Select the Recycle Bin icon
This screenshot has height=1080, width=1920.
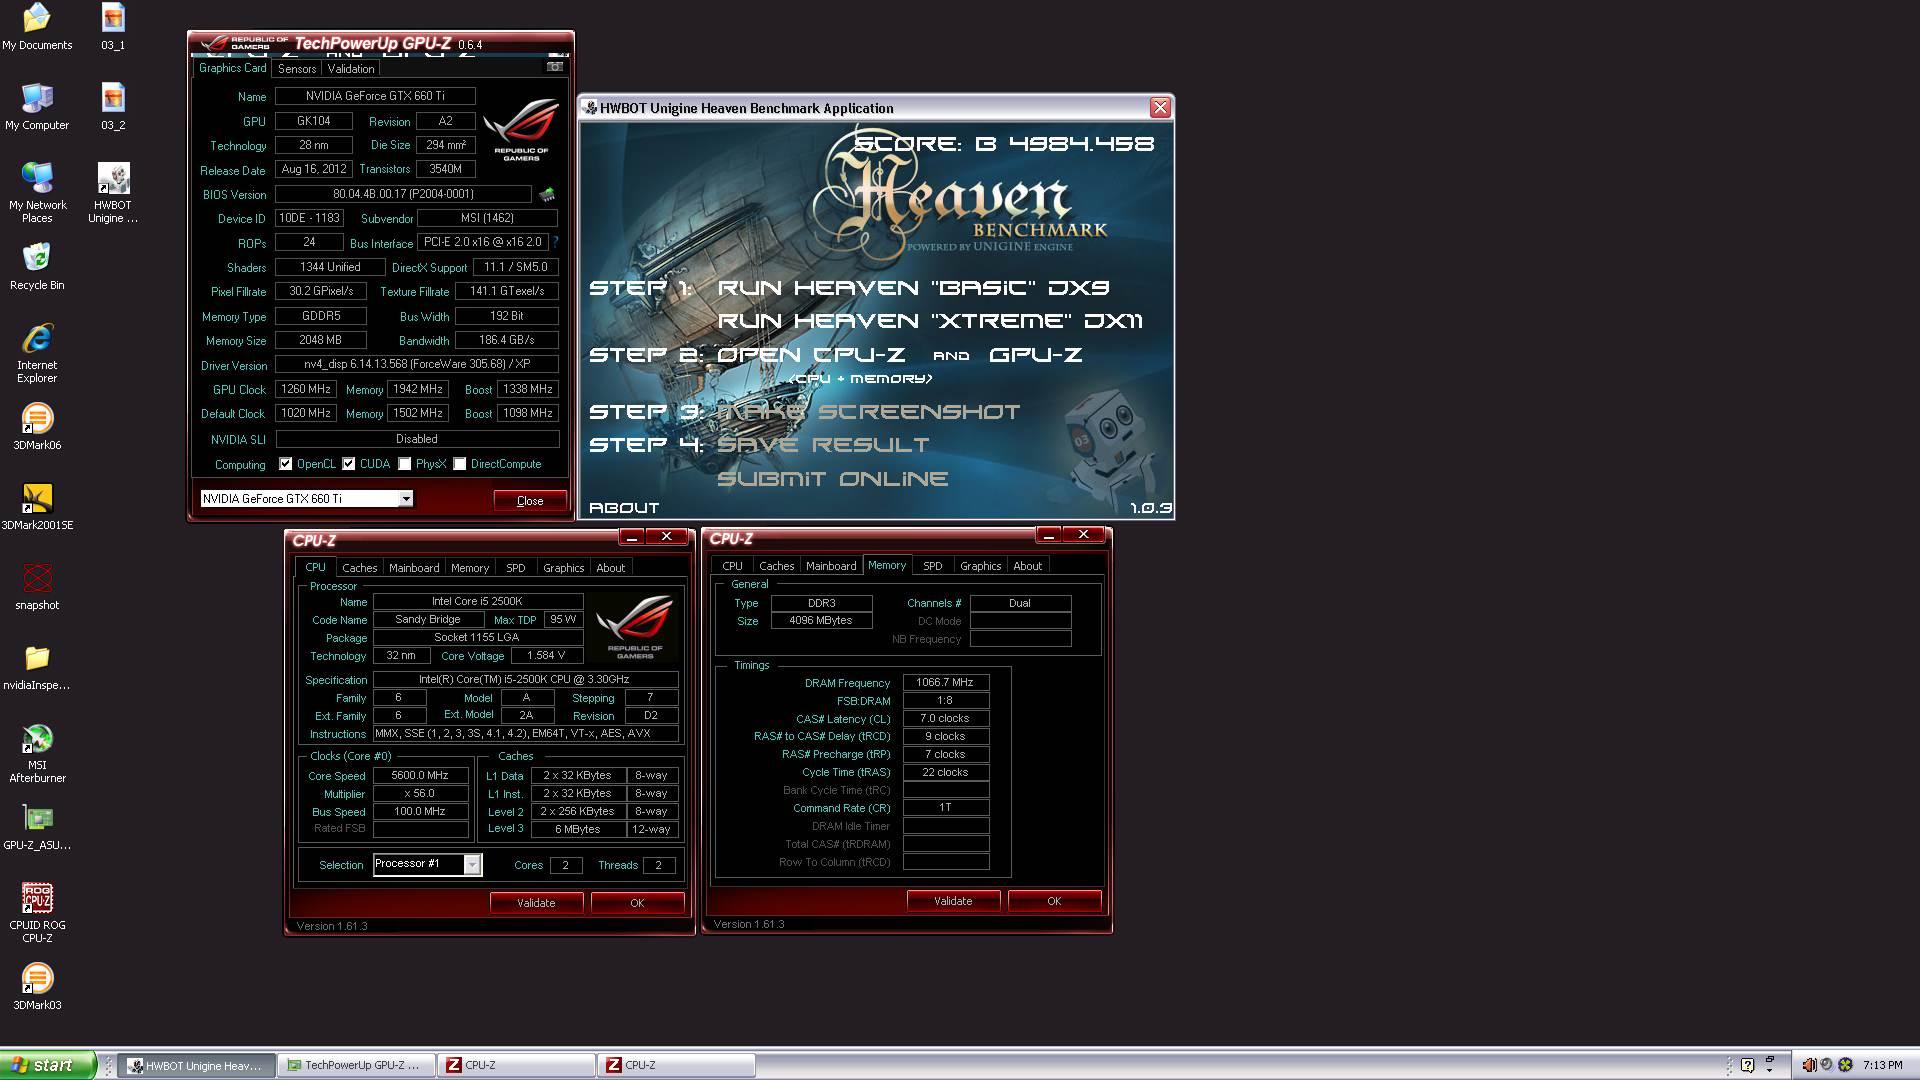click(37, 266)
